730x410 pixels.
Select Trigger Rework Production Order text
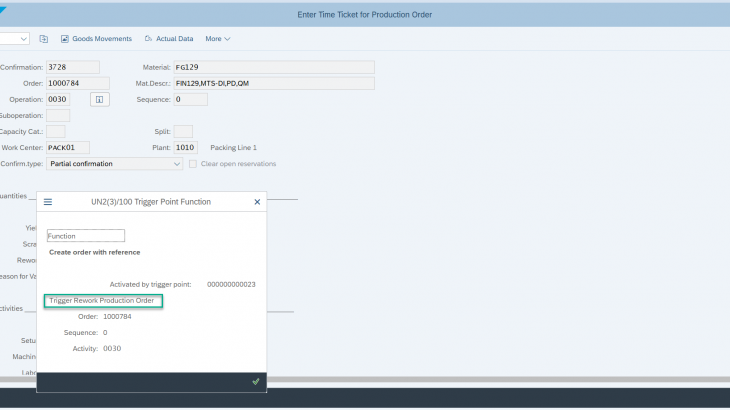[x=103, y=301]
